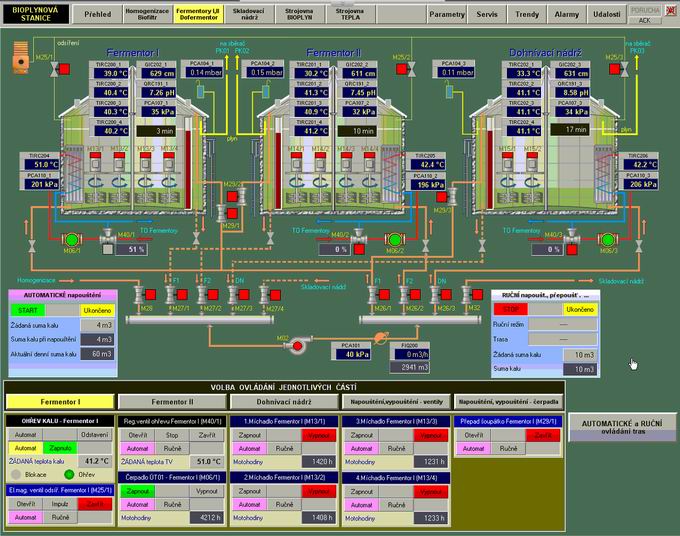The width and height of the screenshot is (680, 536).
Task: Click the M06/3 green pump icon
Action: pyautogui.click(x=608, y=240)
